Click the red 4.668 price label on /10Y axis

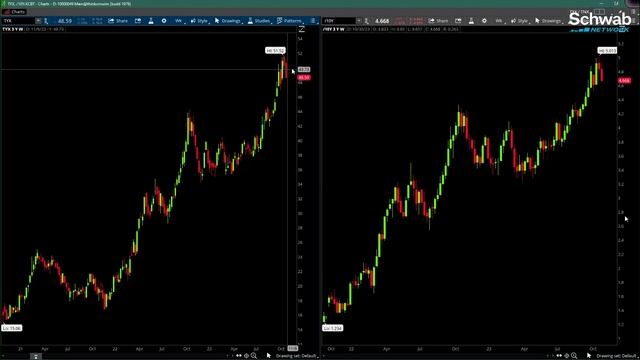point(624,81)
